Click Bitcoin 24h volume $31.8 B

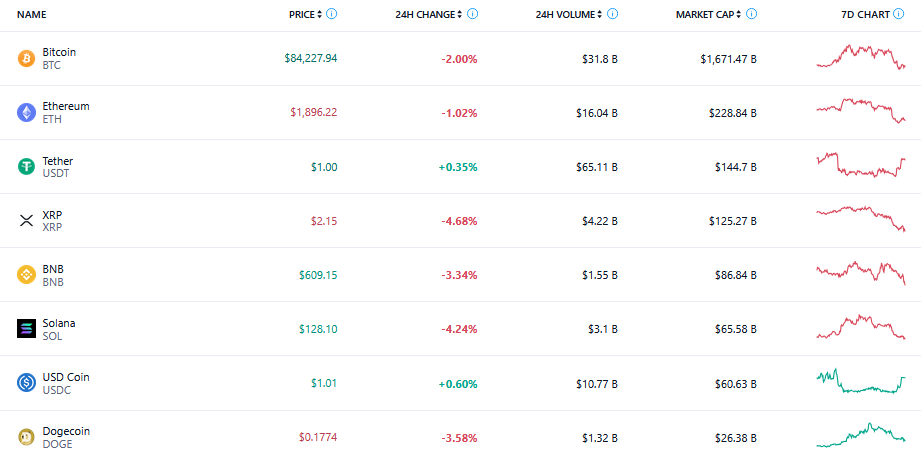tap(599, 59)
